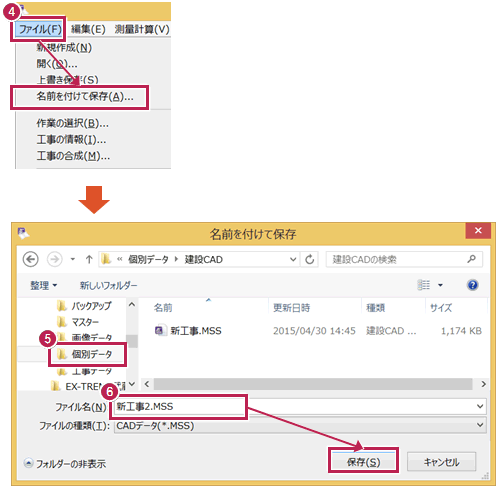Select the EX-TREND folder in tree

(88, 386)
